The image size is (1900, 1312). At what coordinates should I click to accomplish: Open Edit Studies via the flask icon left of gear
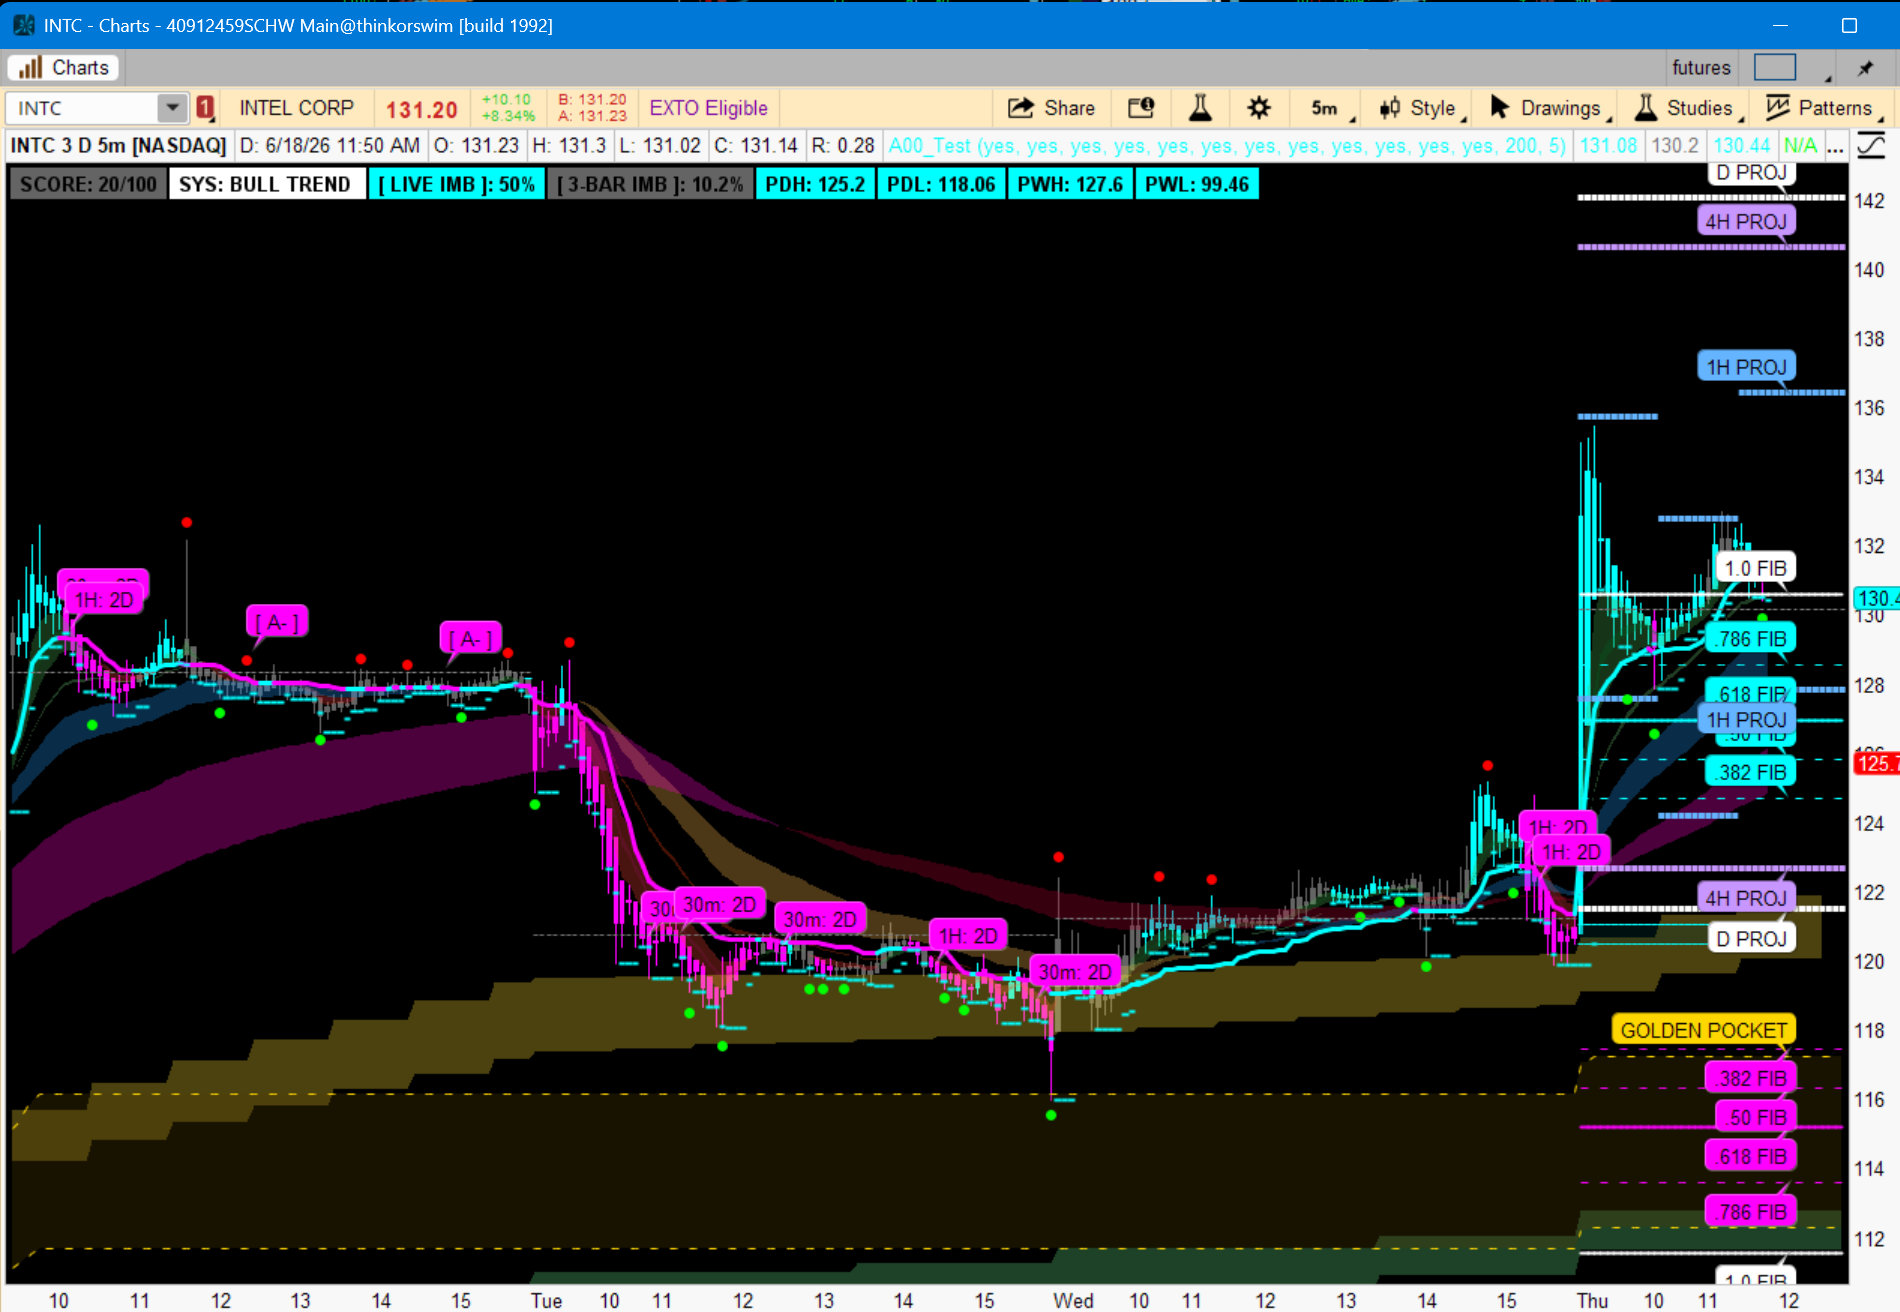pyautogui.click(x=1200, y=108)
